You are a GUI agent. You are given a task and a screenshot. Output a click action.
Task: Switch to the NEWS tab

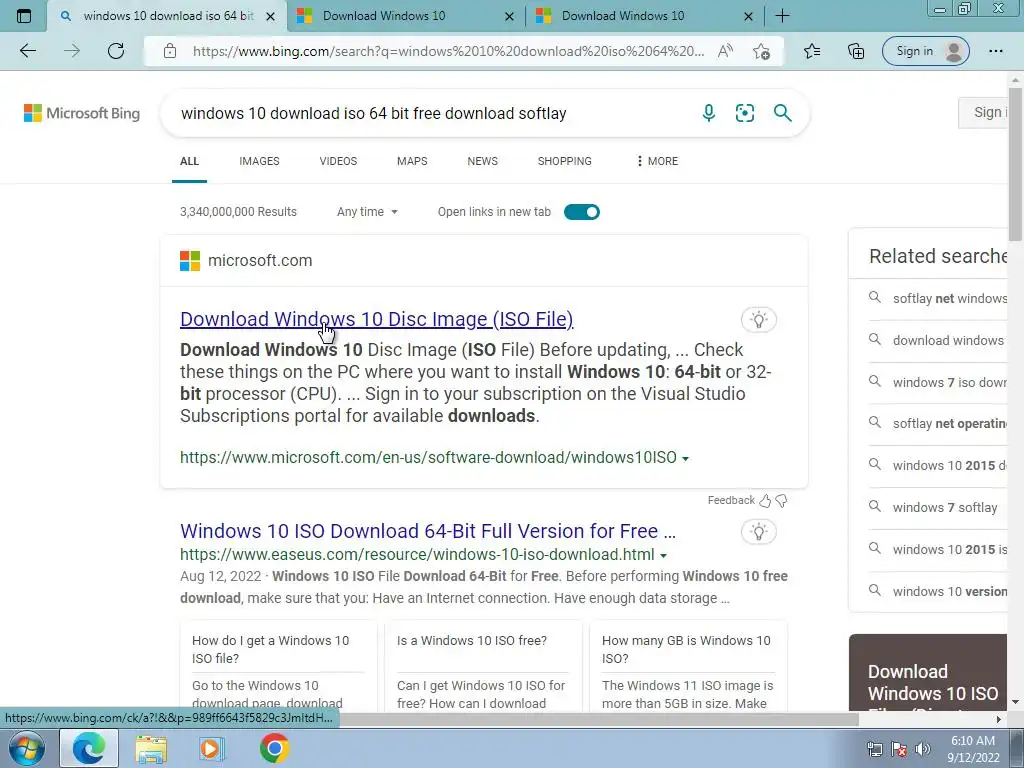[483, 161]
